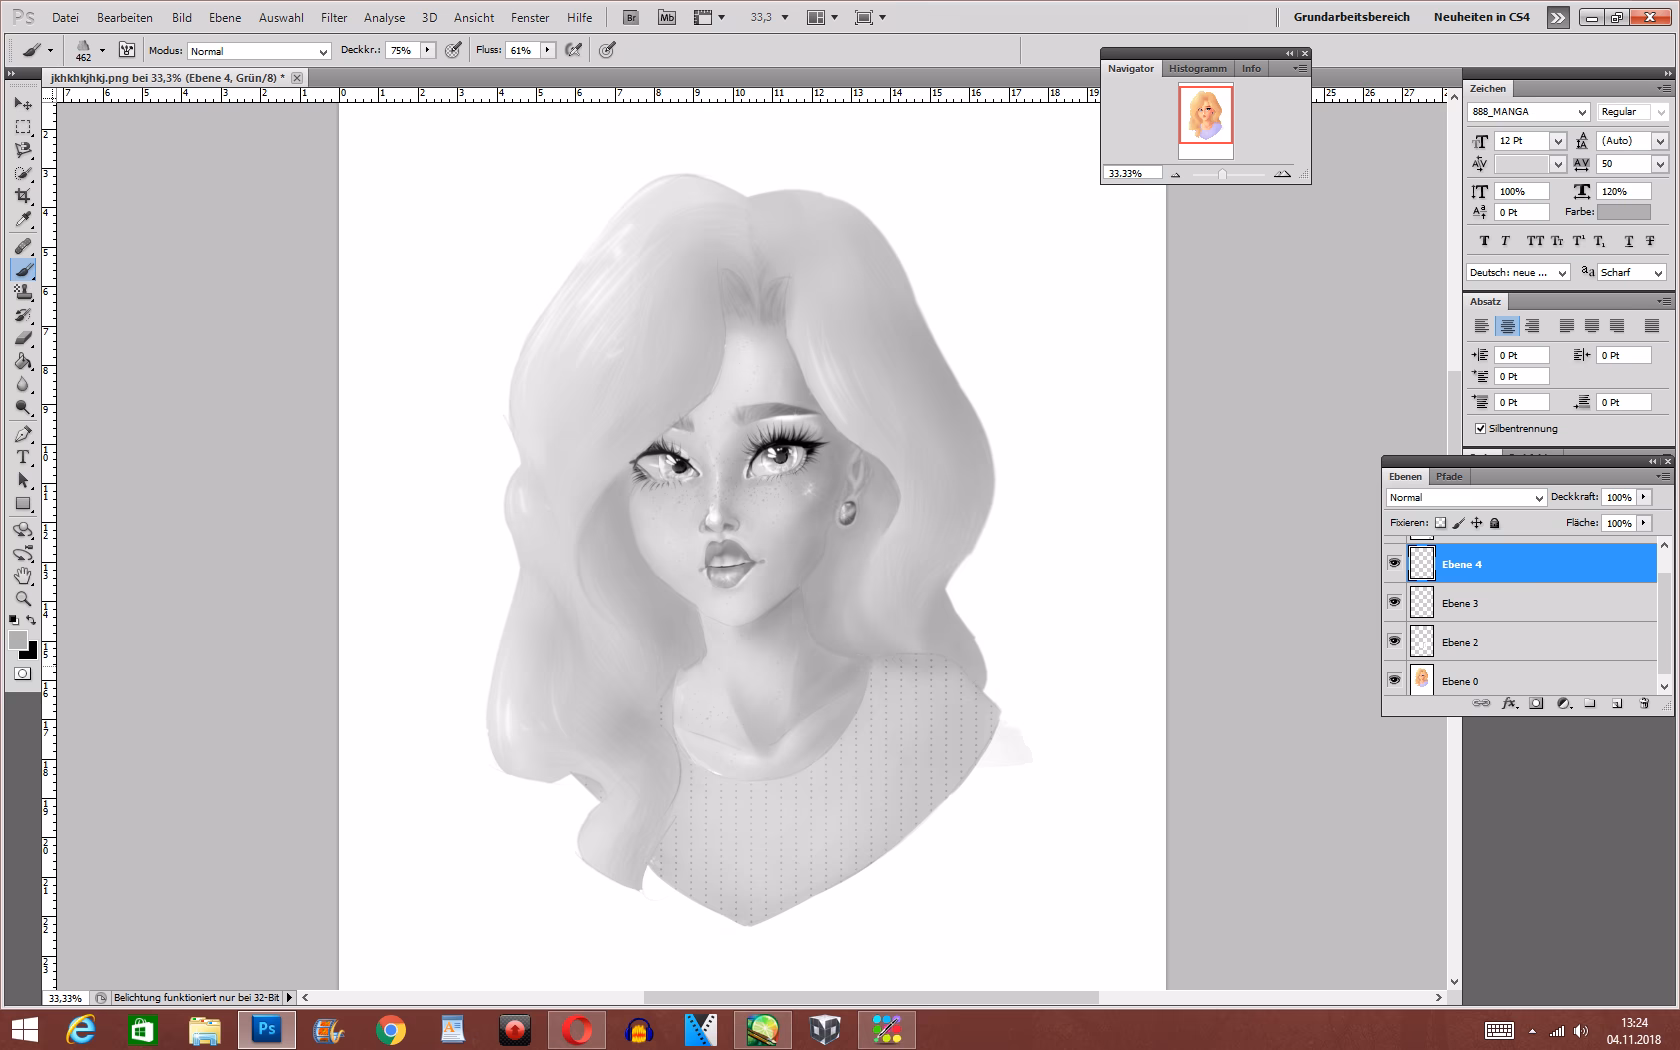Click the delete layer trash icon
This screenshot has width=1680, height=1050.
click(1643, 704)
